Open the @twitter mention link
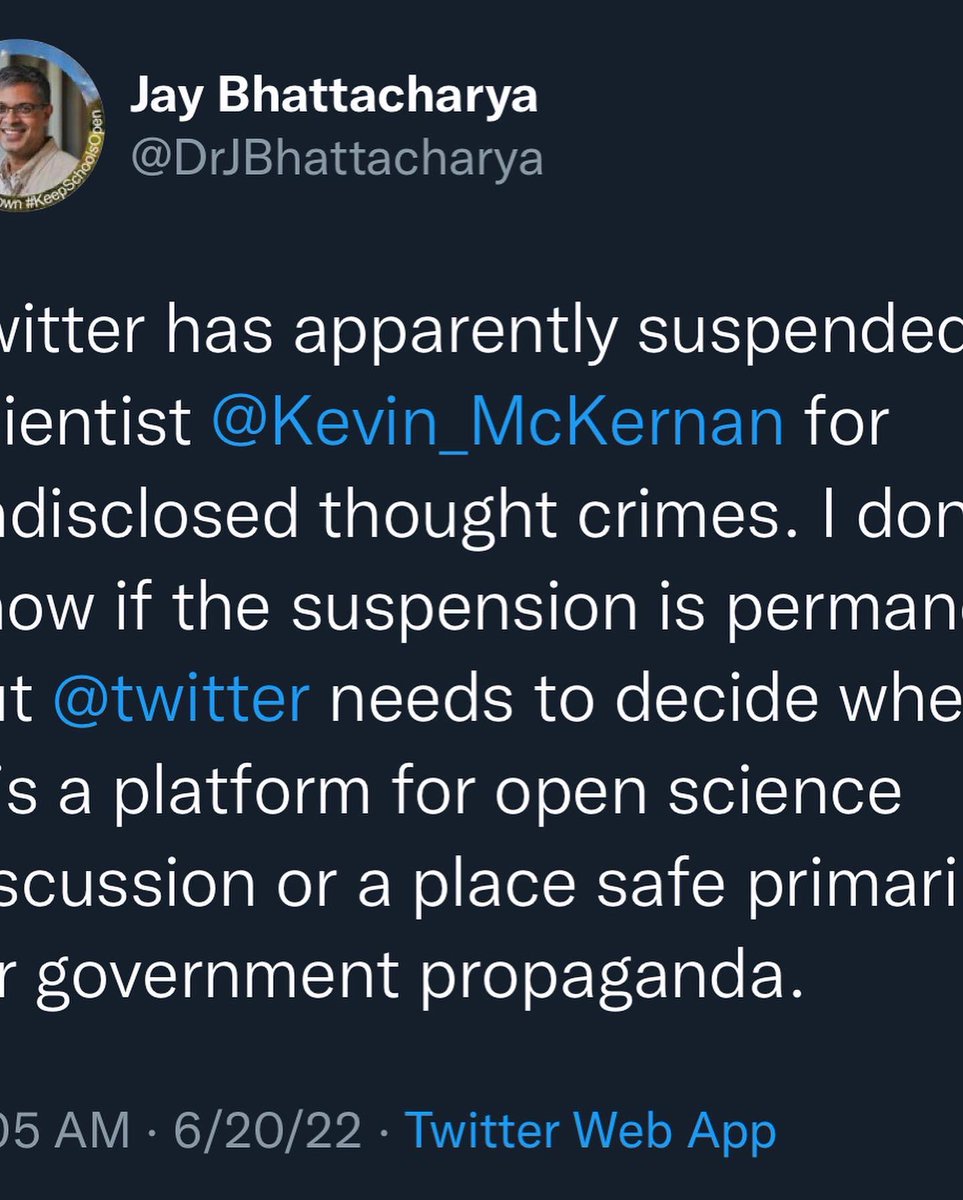The width and height of the screenshot is (963, 1200). tap(181, 698)
